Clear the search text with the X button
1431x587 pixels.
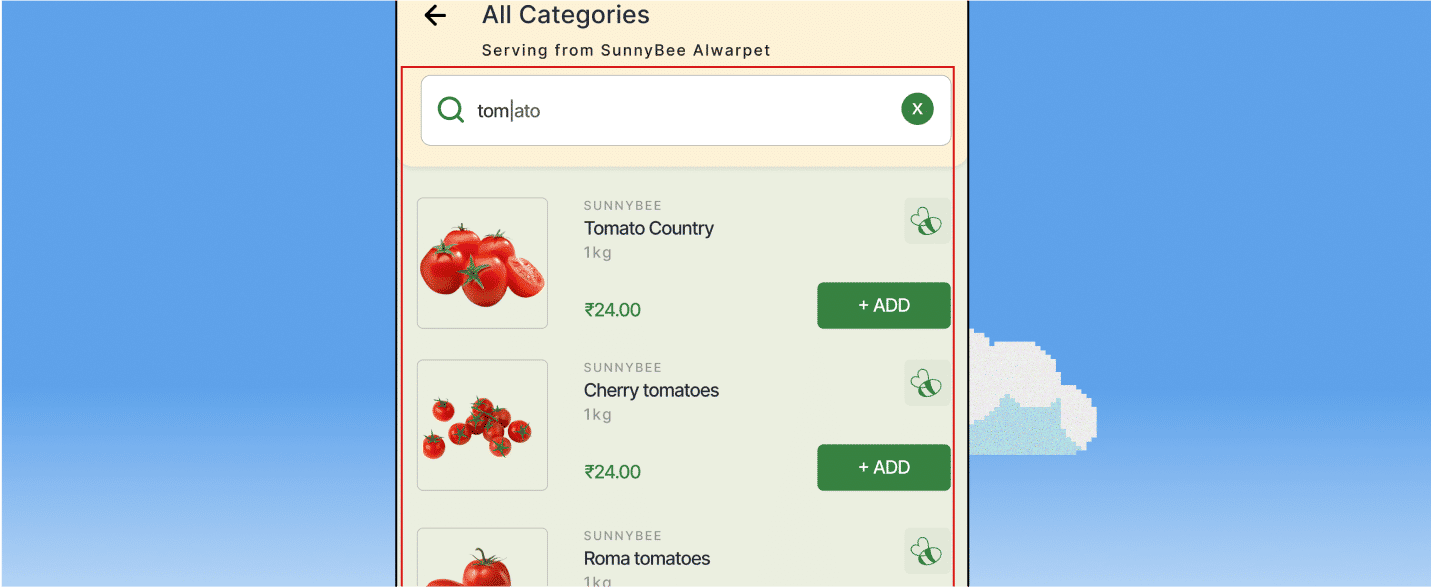coord(917,109)
